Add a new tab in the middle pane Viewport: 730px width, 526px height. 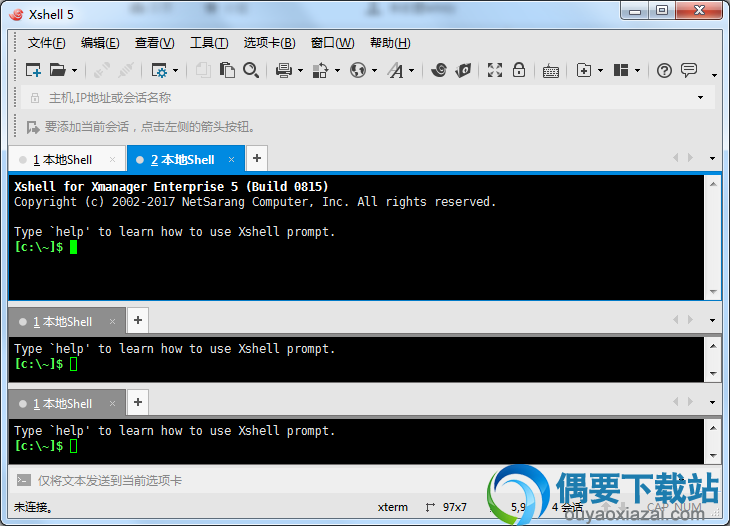[138, 320]
